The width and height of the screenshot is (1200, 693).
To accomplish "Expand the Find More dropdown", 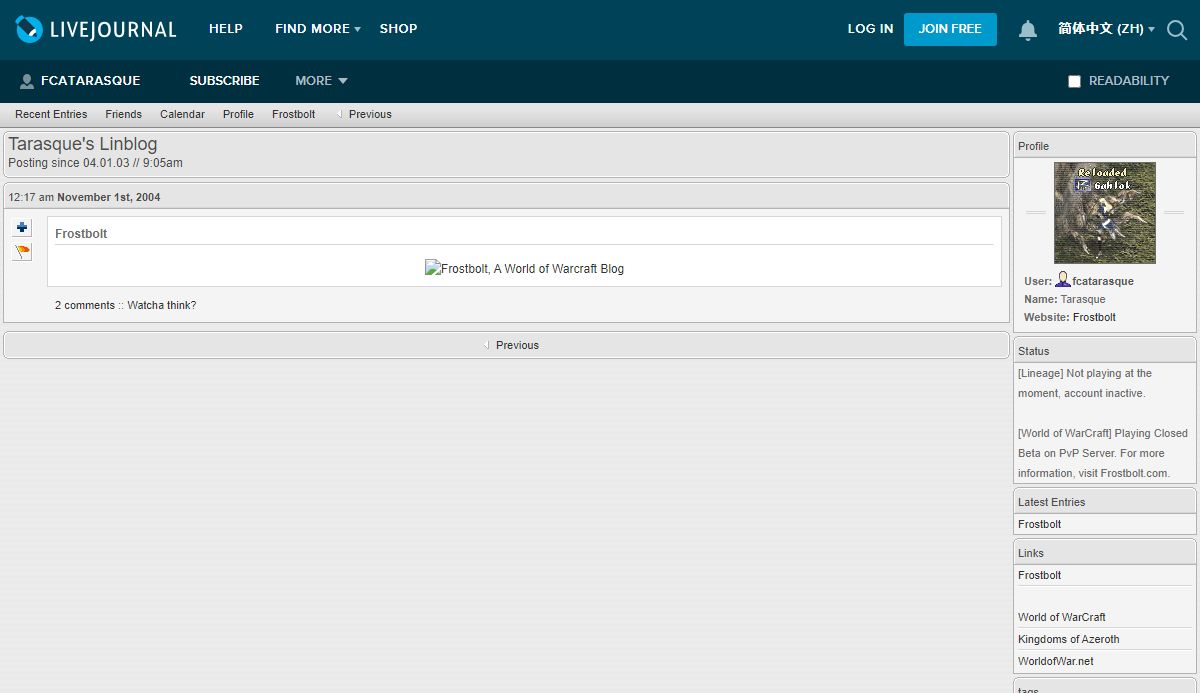I will [318, 29].
